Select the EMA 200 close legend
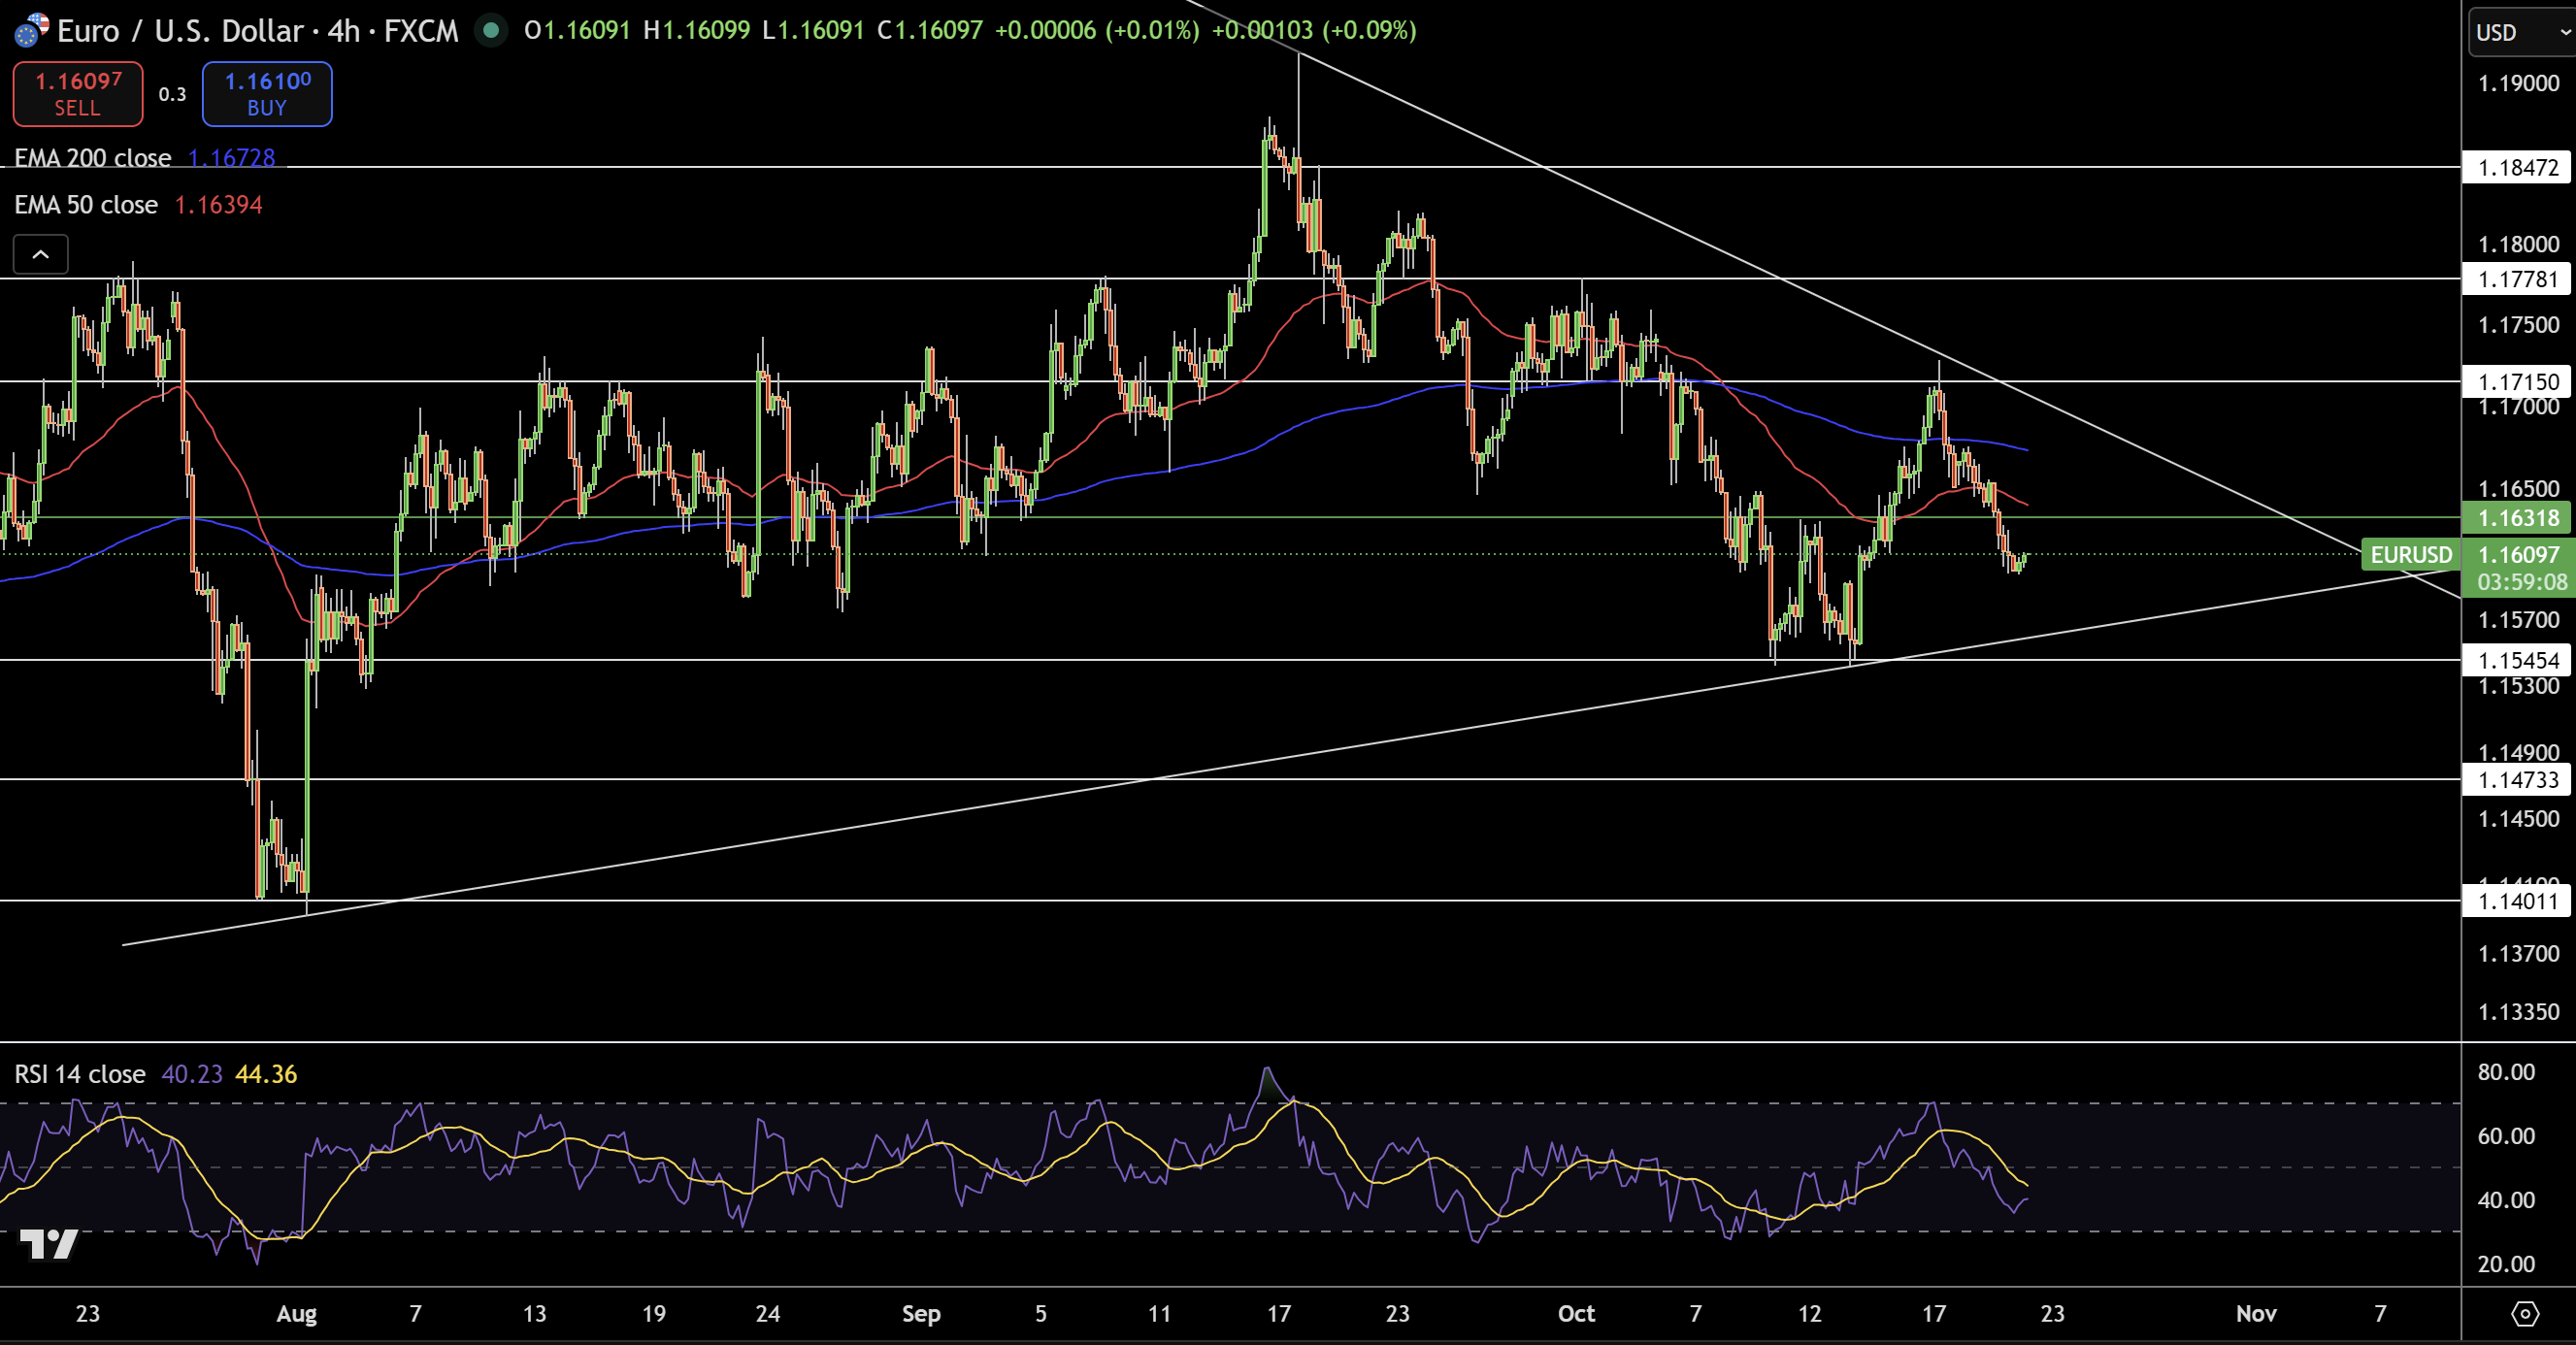 [92, 158]
